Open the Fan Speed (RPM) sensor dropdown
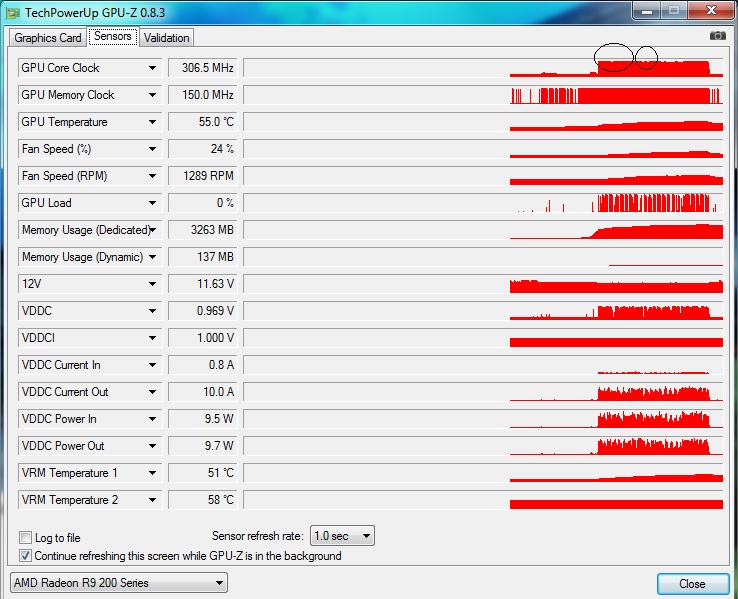 [152, 176]
